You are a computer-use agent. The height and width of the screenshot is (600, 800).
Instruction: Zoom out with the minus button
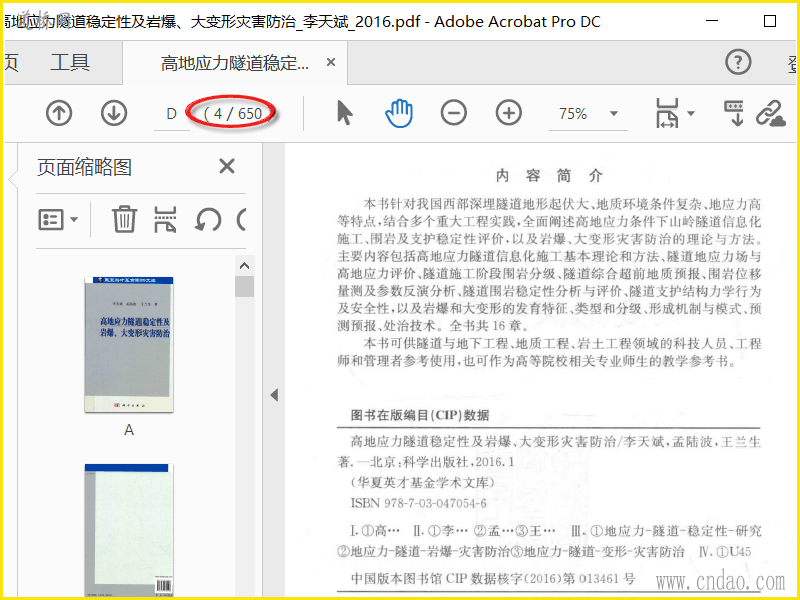coord(454,113)
